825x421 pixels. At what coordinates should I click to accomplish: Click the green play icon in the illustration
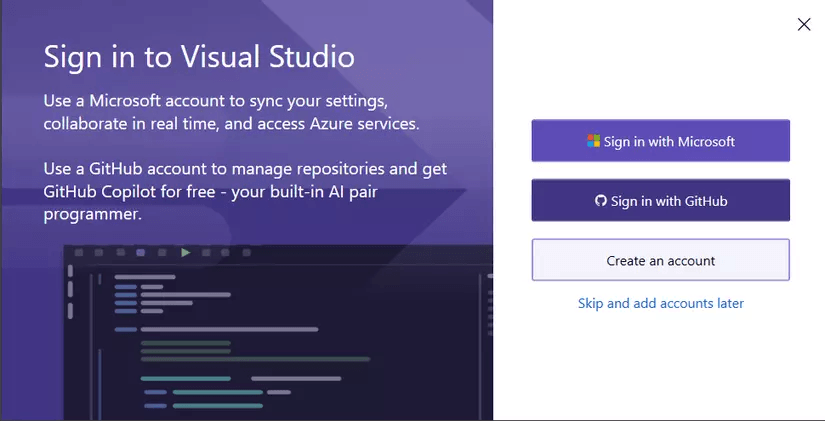pyautogui.click(x=185, y=253)
